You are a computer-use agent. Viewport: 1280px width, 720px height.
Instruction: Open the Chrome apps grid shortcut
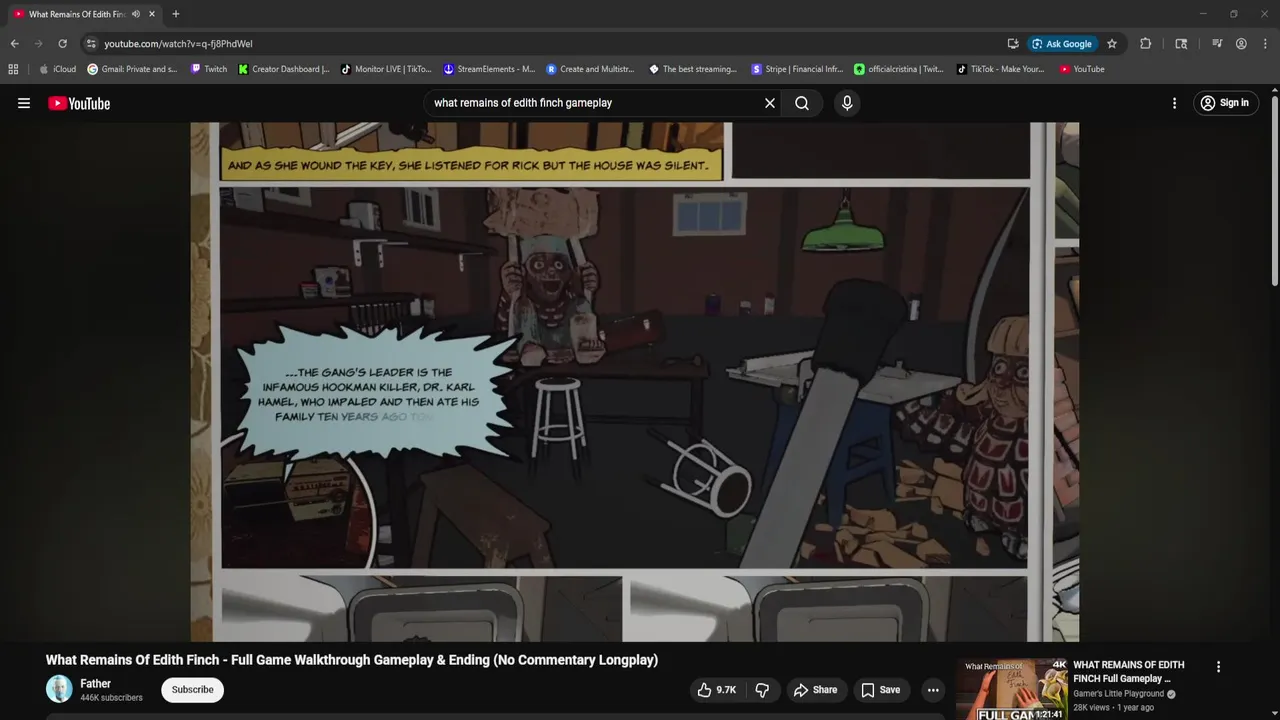[13, 69]
